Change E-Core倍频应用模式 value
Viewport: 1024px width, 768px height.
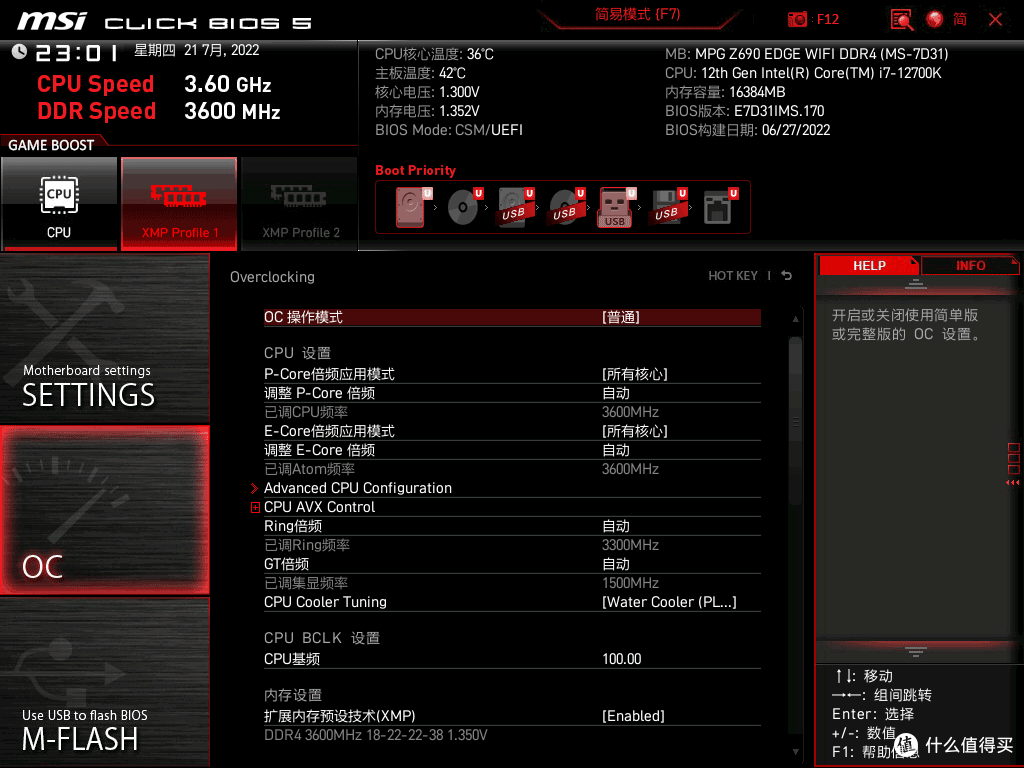pos(635,431)
